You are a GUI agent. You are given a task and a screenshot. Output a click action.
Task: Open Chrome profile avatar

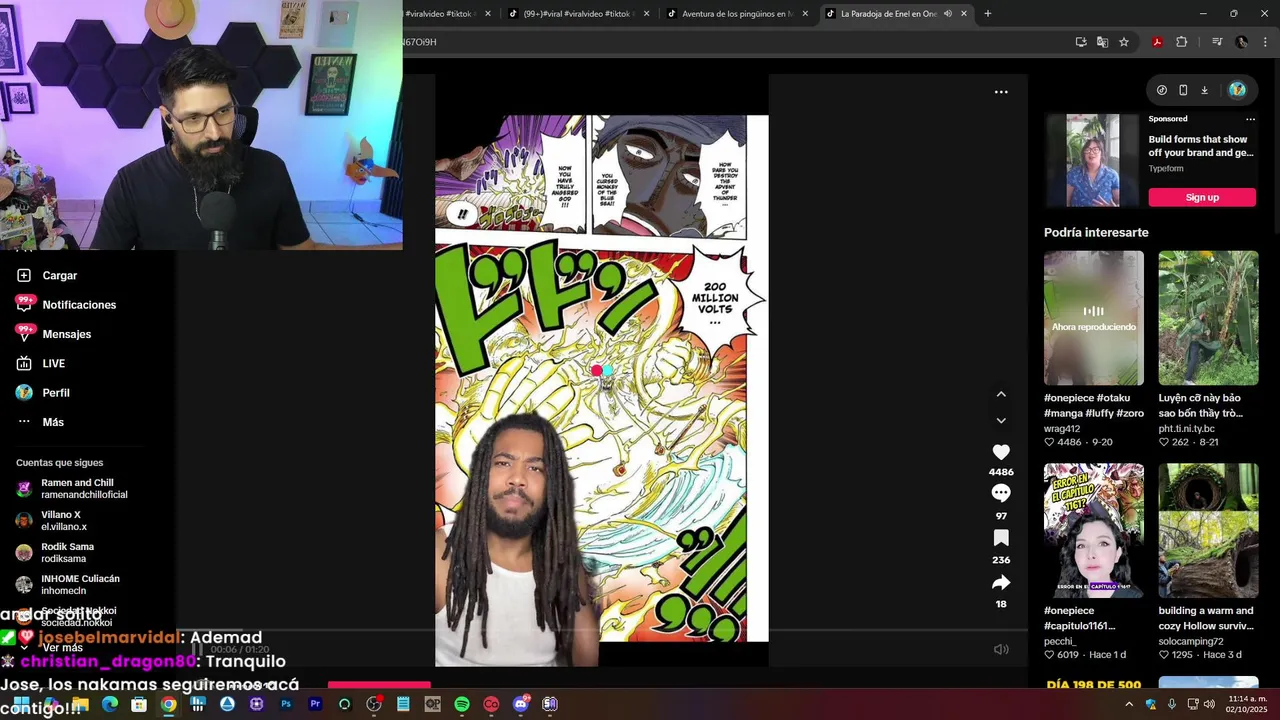1242,42
